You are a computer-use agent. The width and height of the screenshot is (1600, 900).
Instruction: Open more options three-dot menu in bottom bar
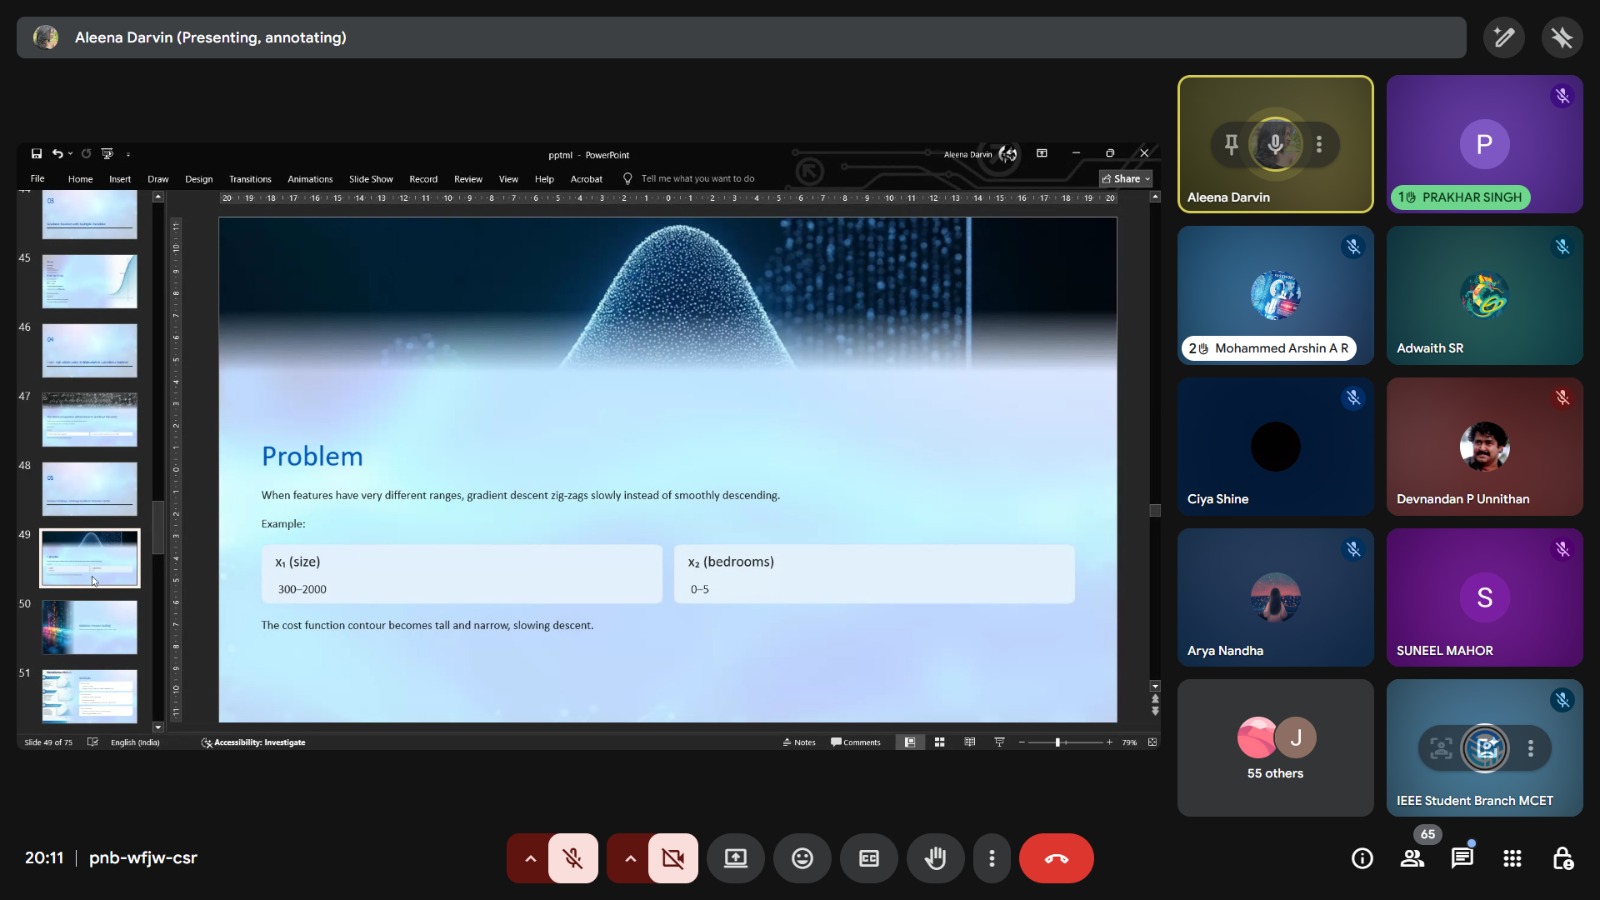(x=991, y=858)
